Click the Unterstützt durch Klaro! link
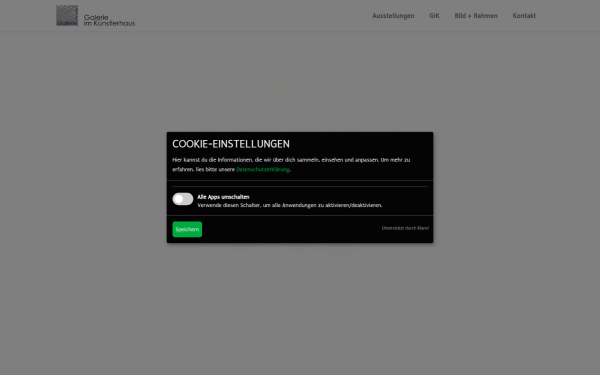 coord(405,228)
